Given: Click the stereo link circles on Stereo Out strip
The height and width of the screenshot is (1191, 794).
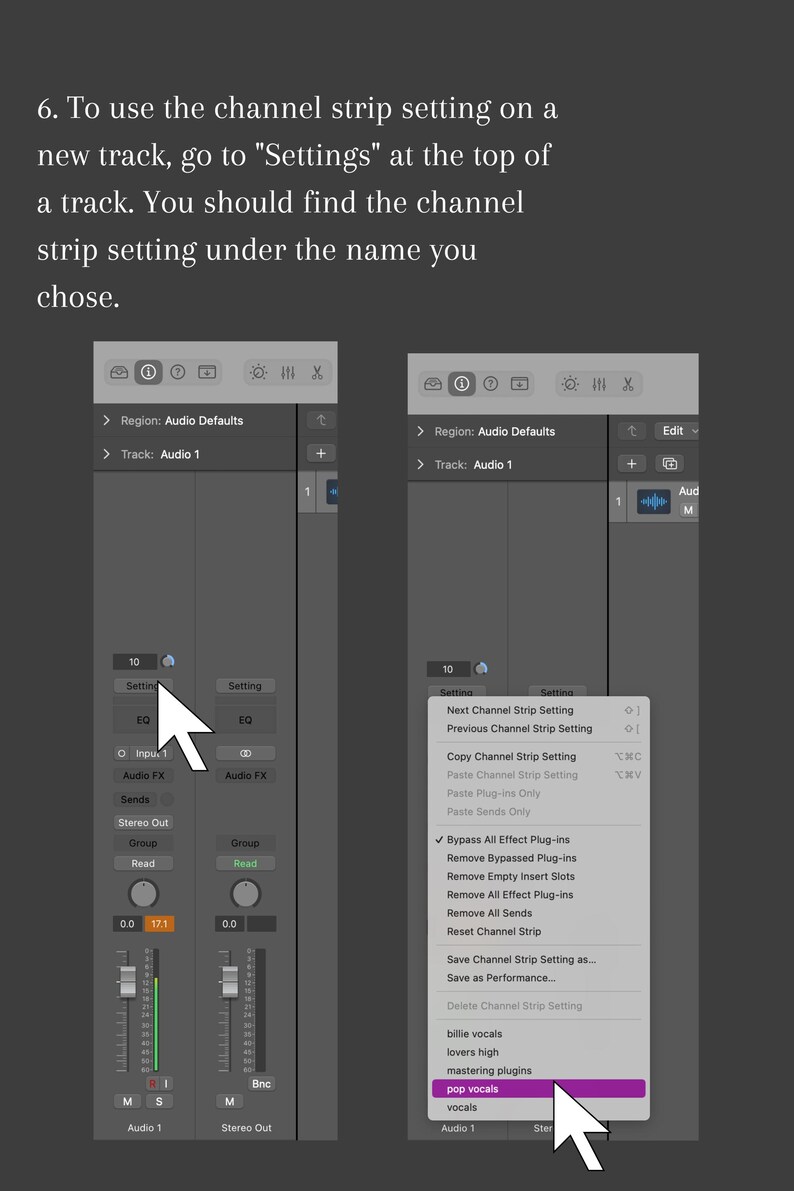Looking at the screenshot, I should point(245,753).
